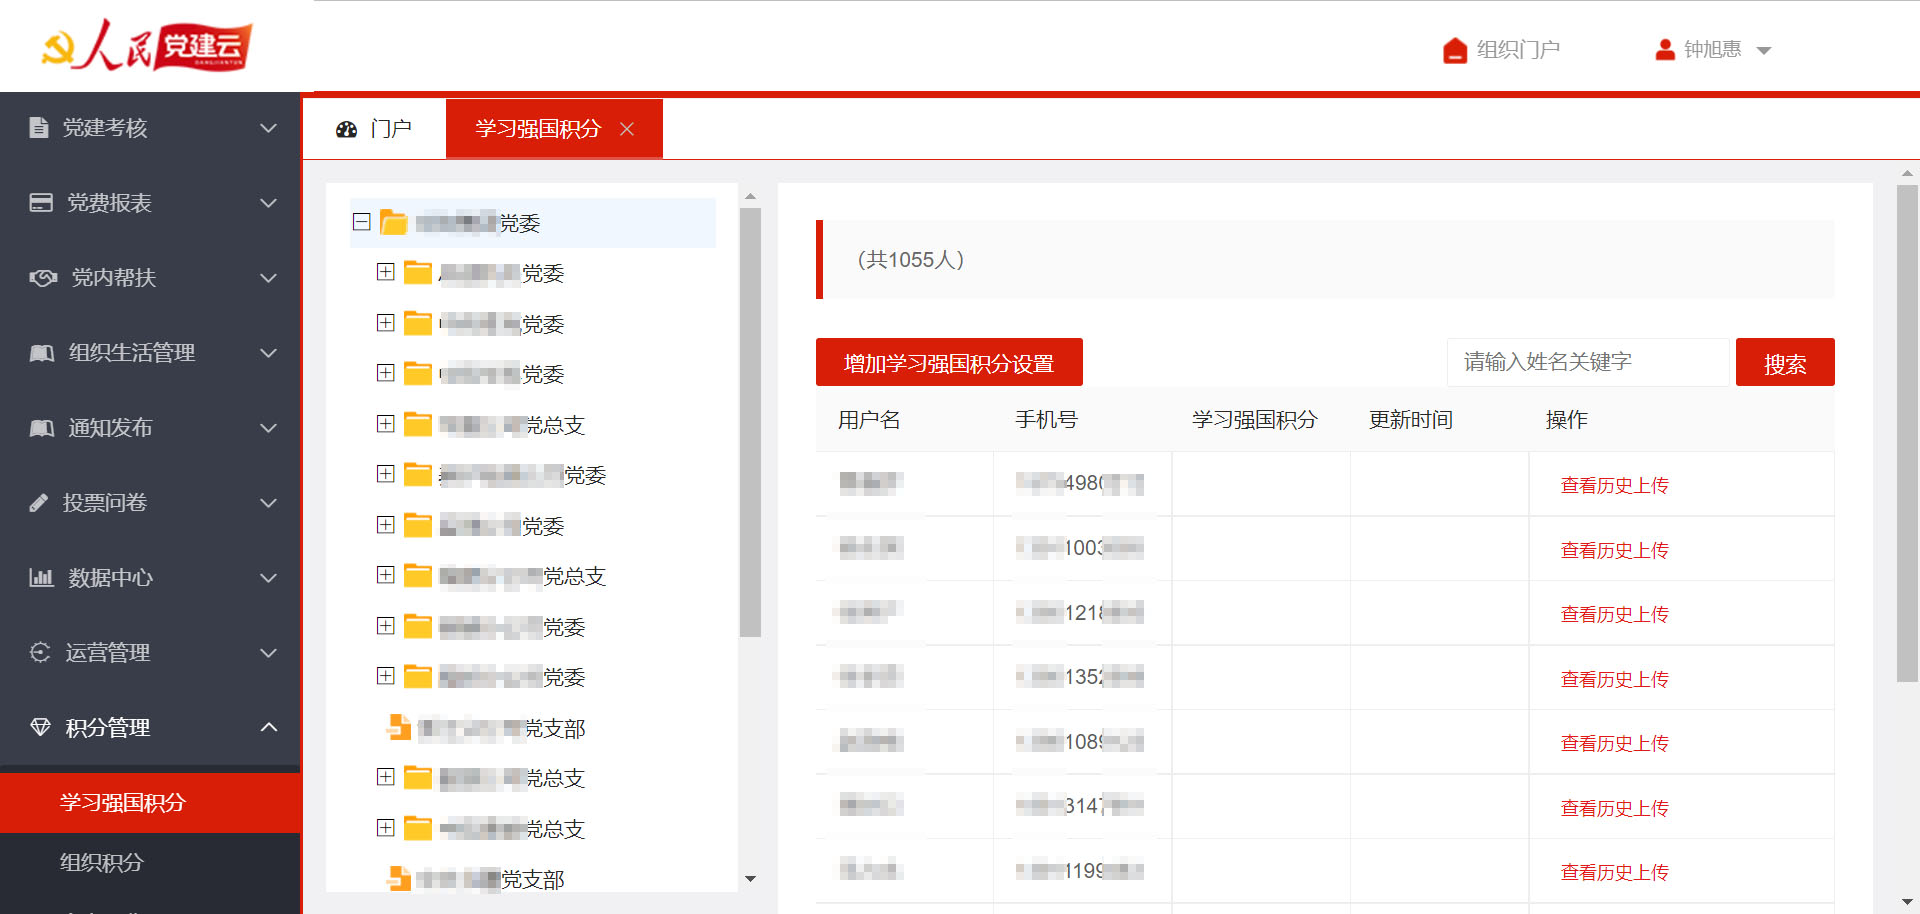The image size is (1920, 914).
Task: Click the 组织生活管理 book icon
Action: pos(42,352)
